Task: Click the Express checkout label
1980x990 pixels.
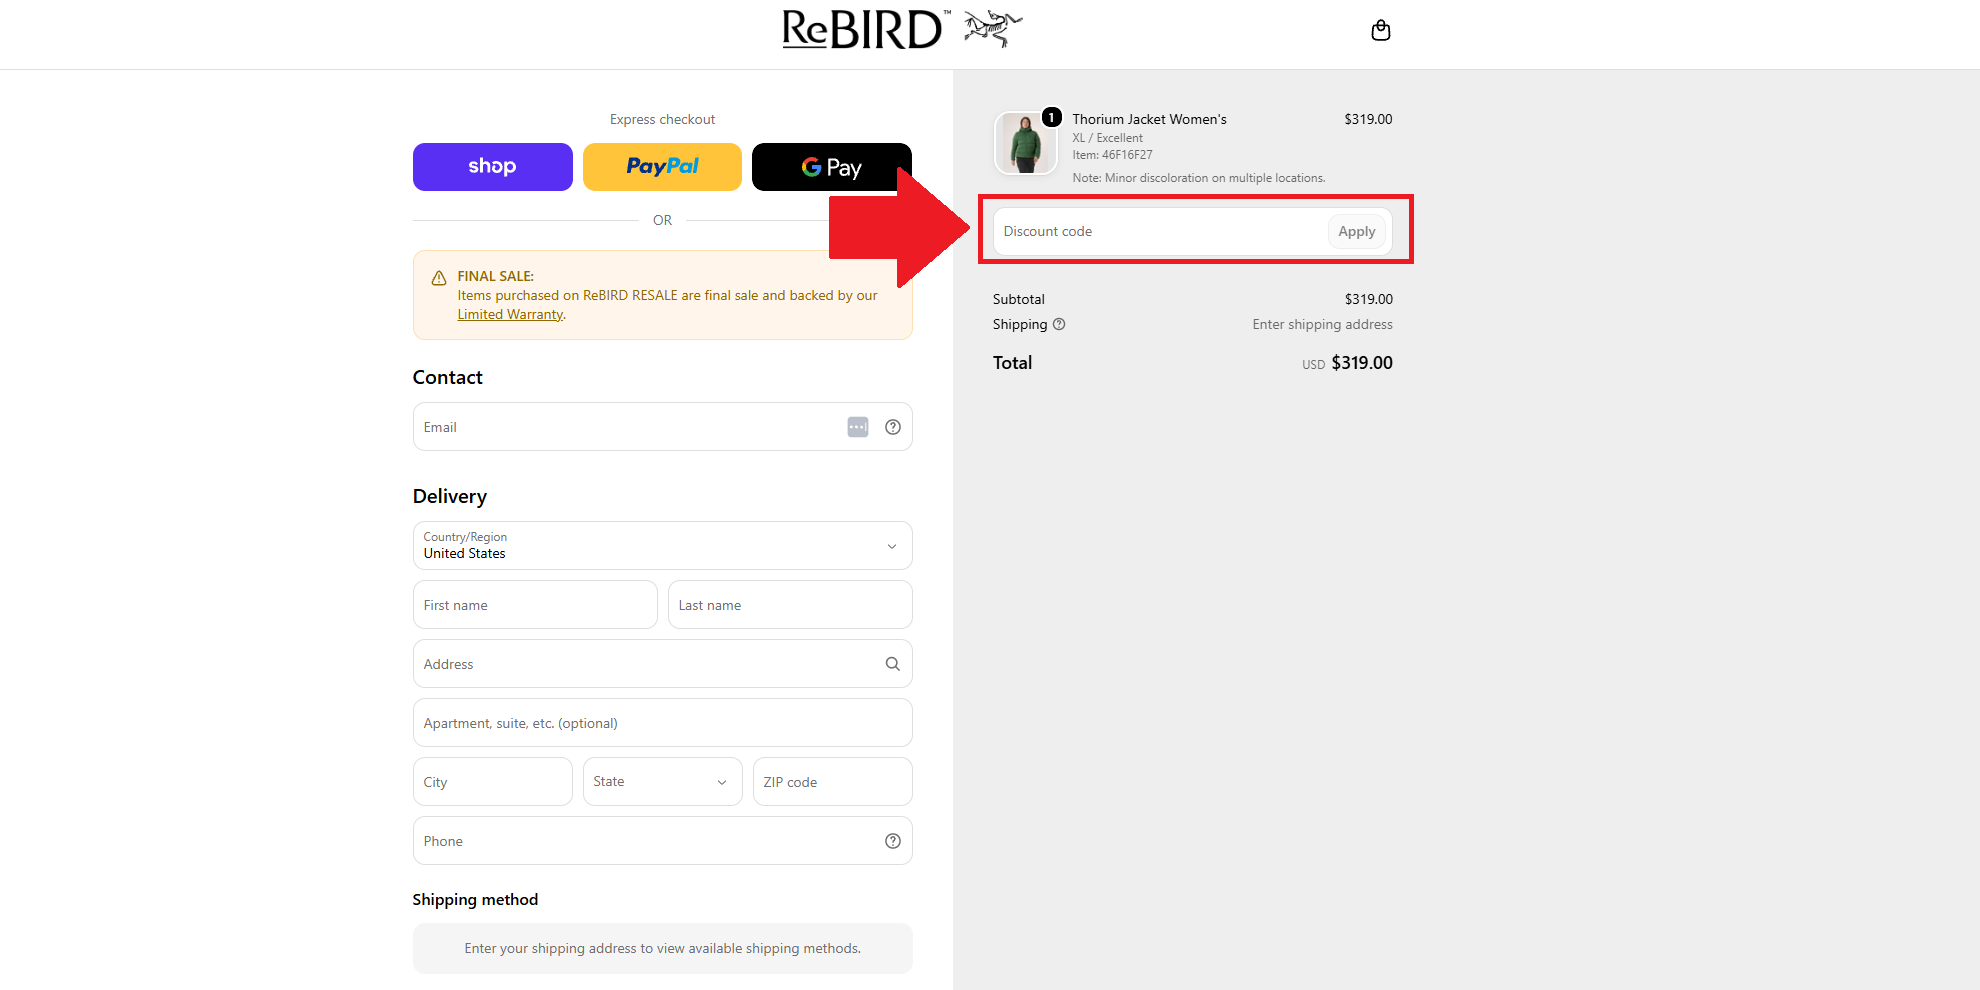Action: tap(662, 119)
